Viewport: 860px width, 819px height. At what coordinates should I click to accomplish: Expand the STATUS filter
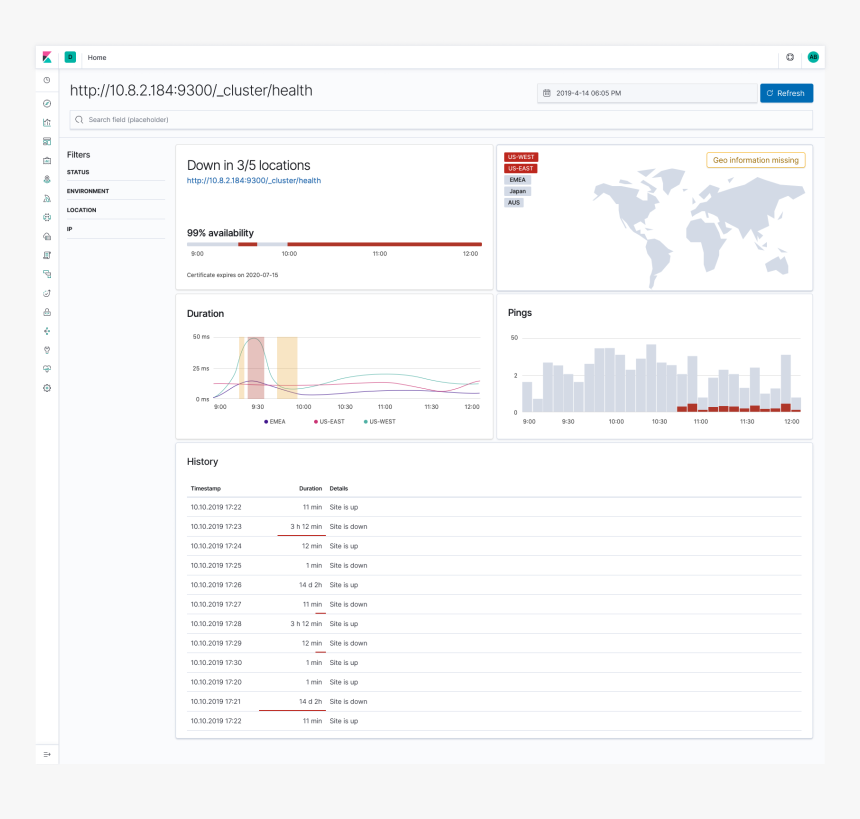click(116, 172)
